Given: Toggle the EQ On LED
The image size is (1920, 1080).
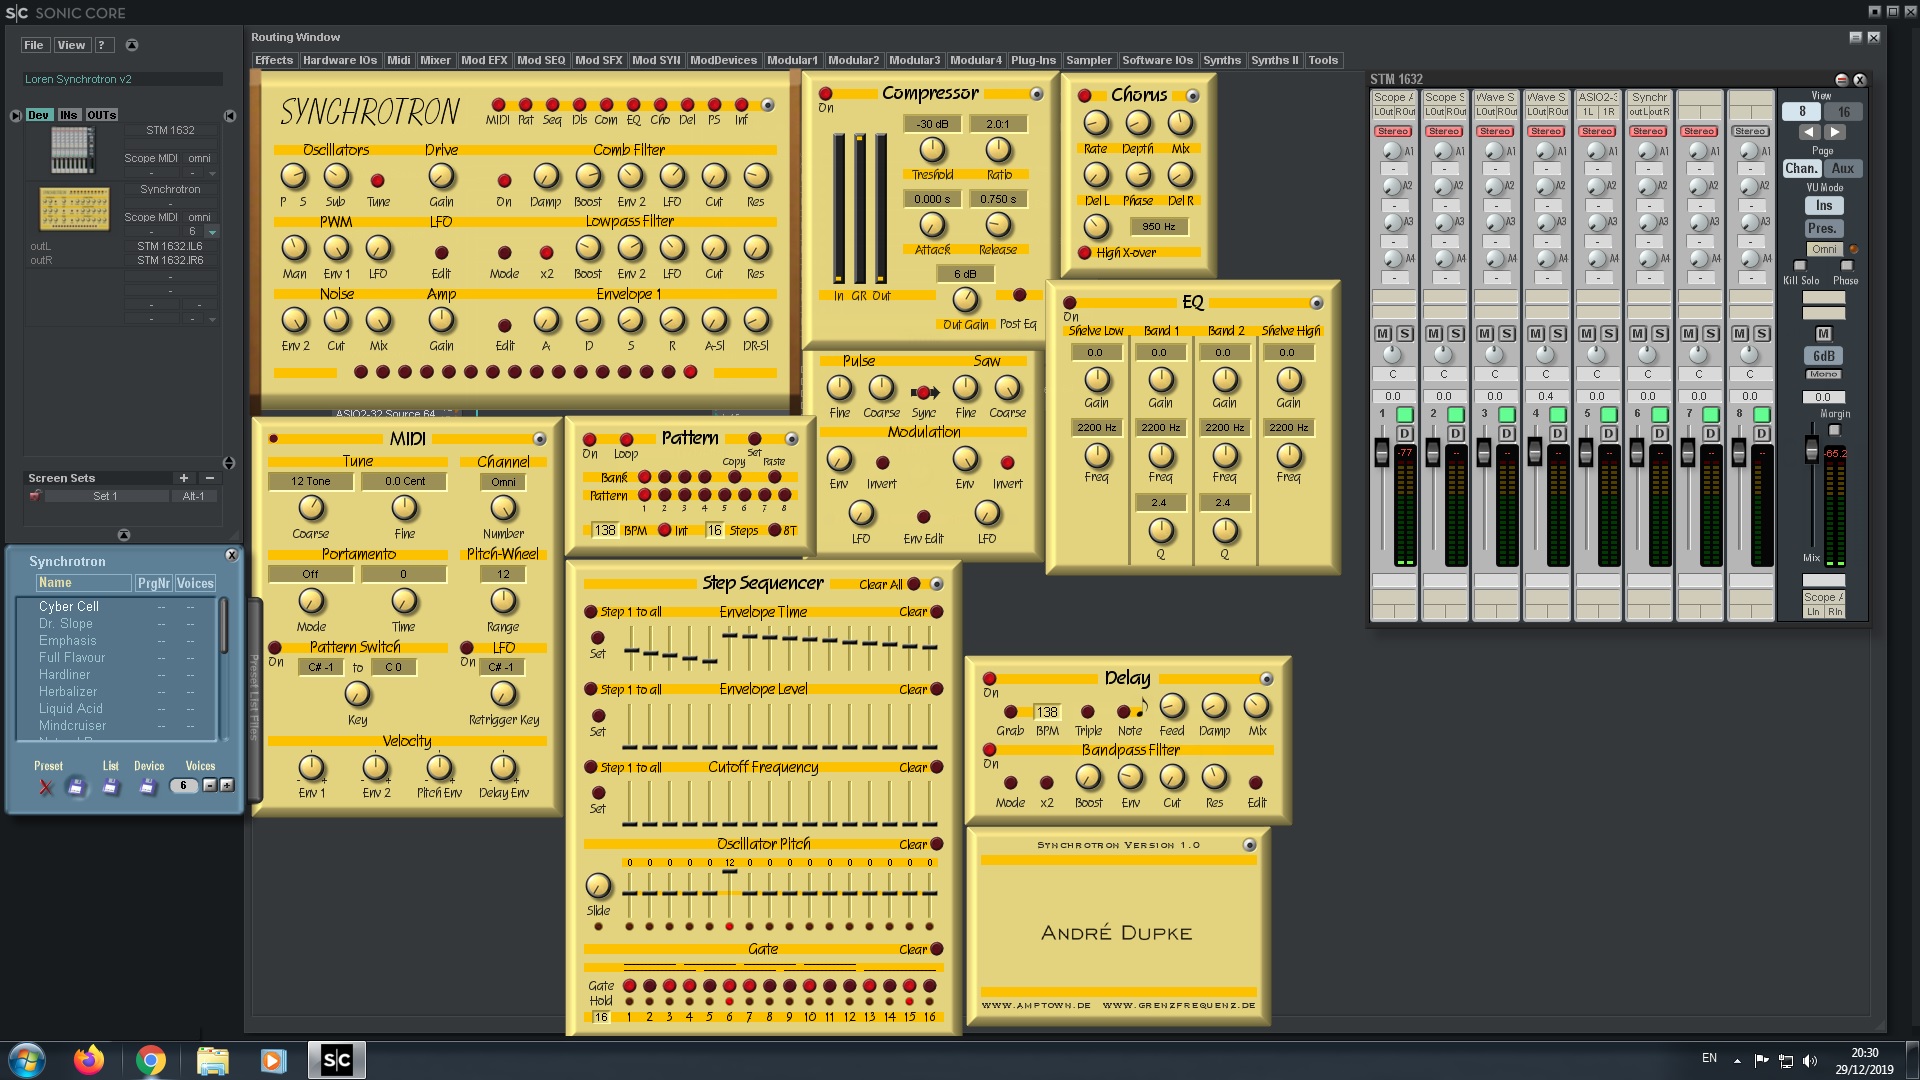Looking at the screenshot, I should click(x=1069, y=303).
